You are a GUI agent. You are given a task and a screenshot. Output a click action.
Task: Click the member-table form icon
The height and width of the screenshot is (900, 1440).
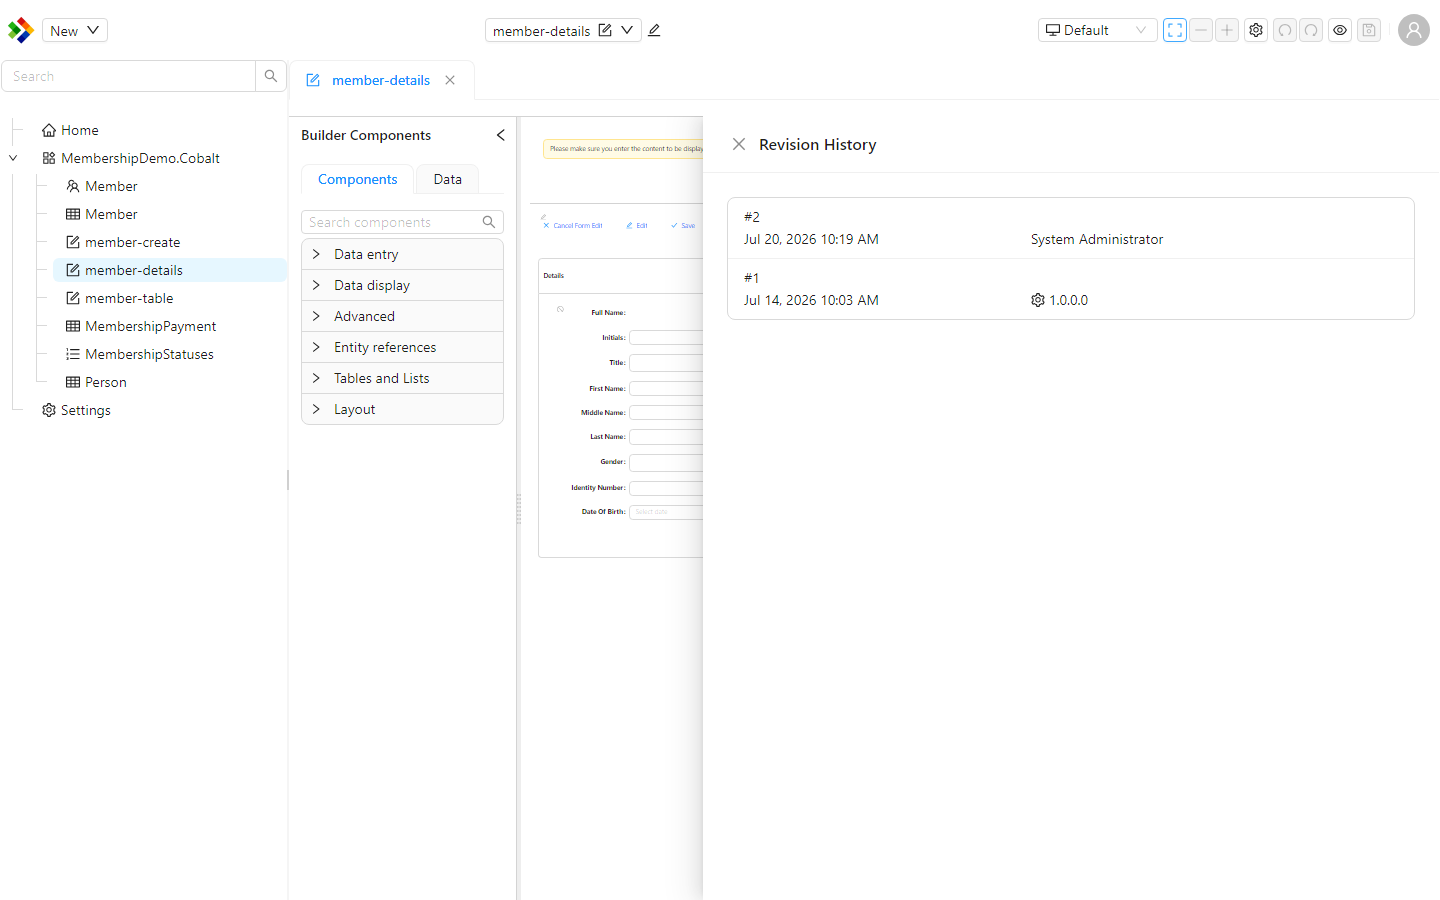[73, 298]
